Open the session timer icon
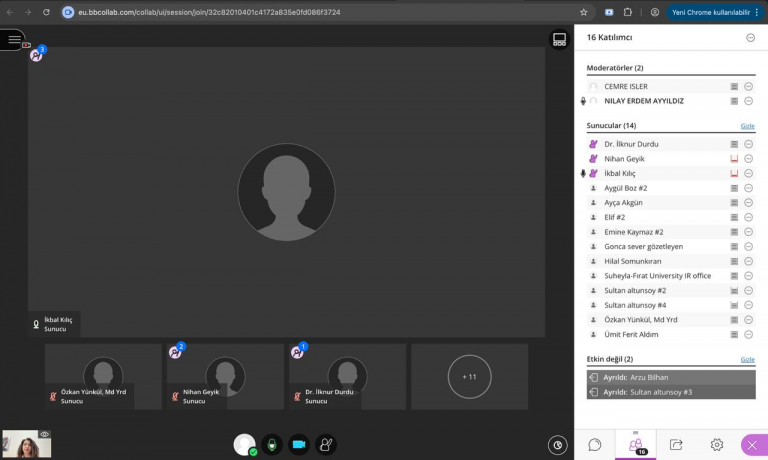The image size is (768, 460). (558, 445)
